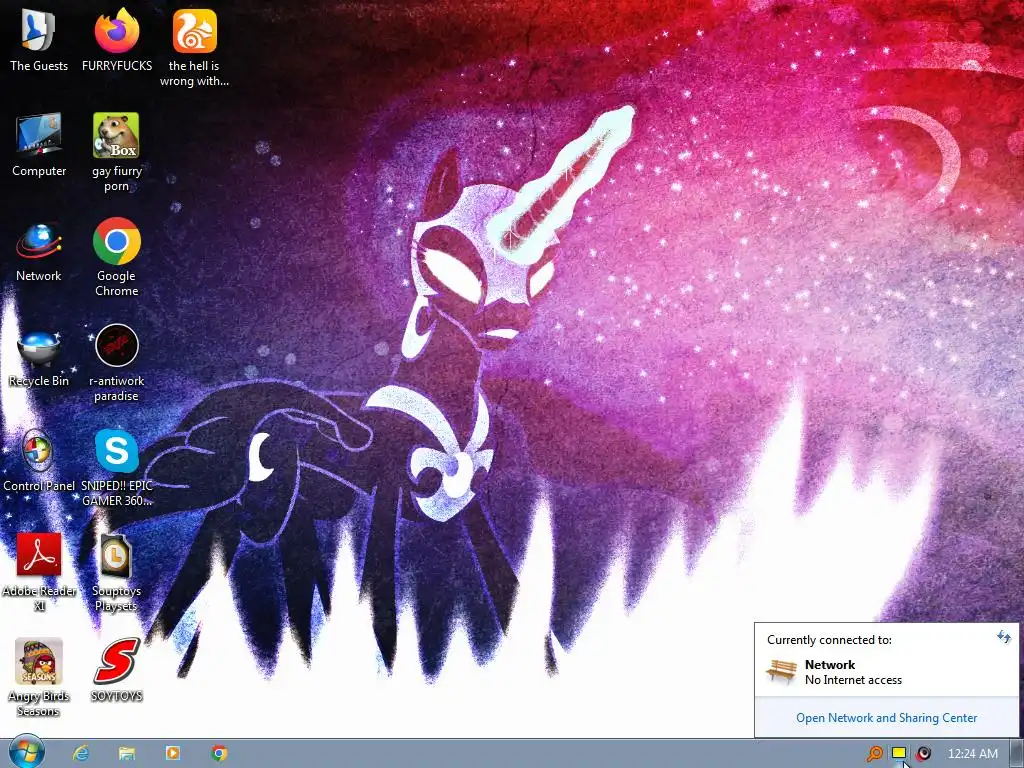Click the 12:24 AM taskbar clock

(x=972, y=754)
